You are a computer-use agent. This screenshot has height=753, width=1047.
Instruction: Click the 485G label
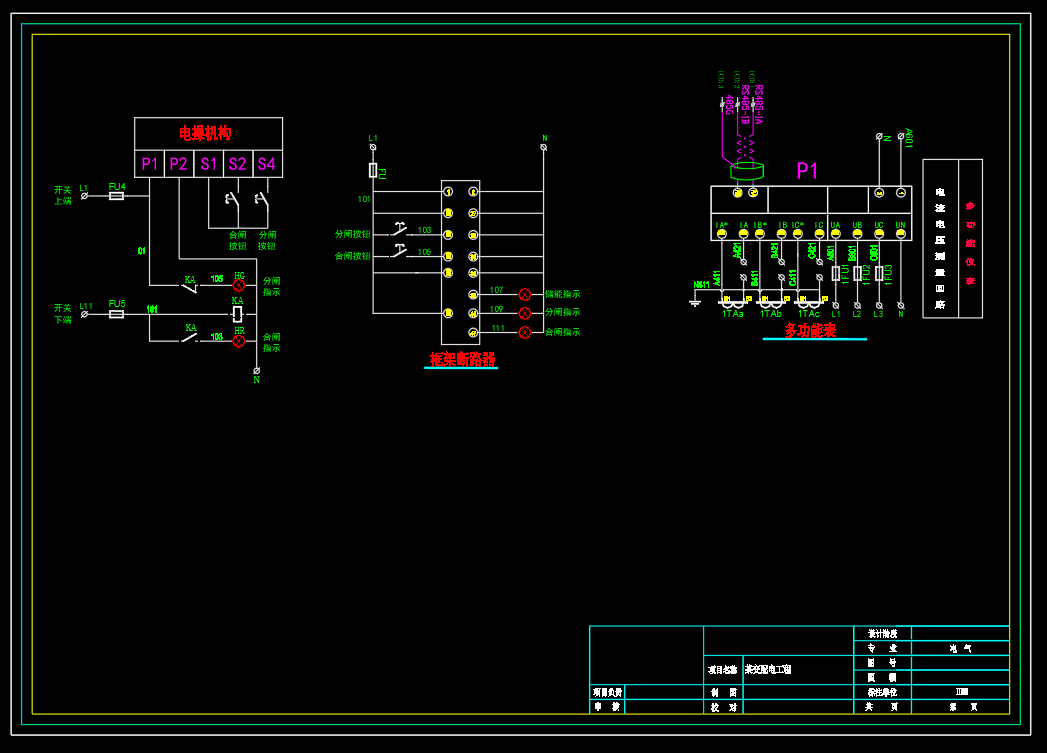729,105
